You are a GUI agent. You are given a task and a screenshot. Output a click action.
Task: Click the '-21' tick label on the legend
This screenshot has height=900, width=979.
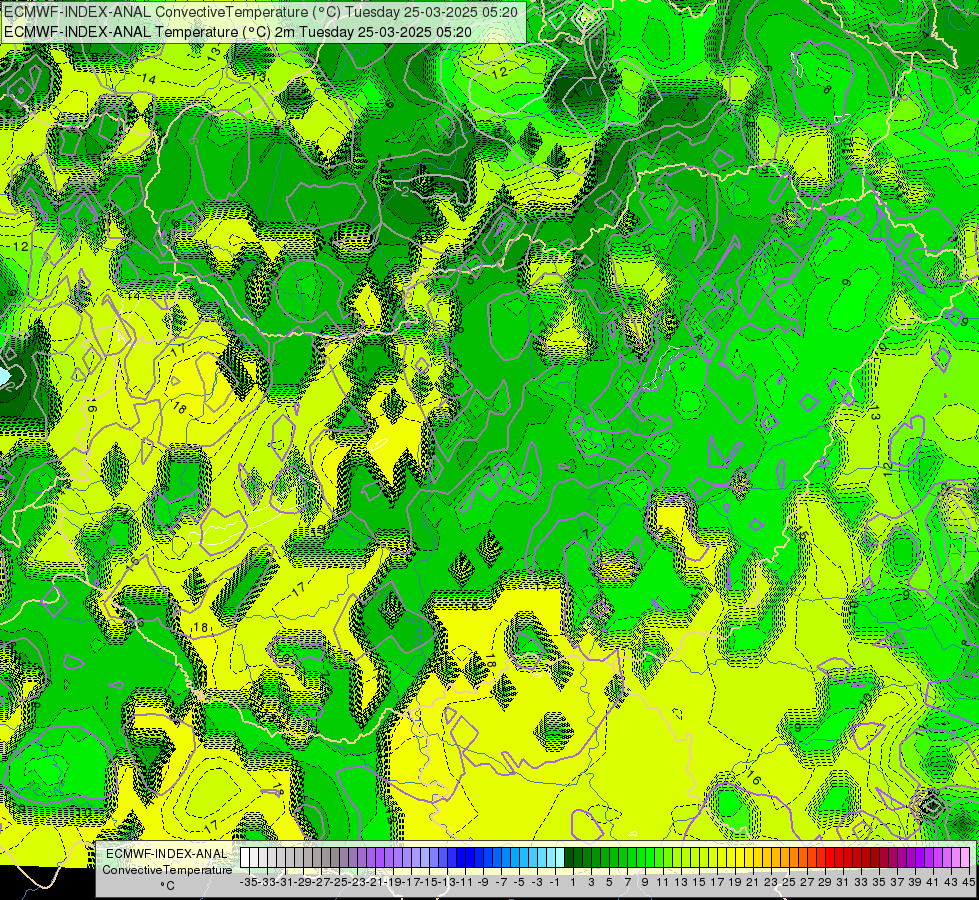click(x=375, y=882)
